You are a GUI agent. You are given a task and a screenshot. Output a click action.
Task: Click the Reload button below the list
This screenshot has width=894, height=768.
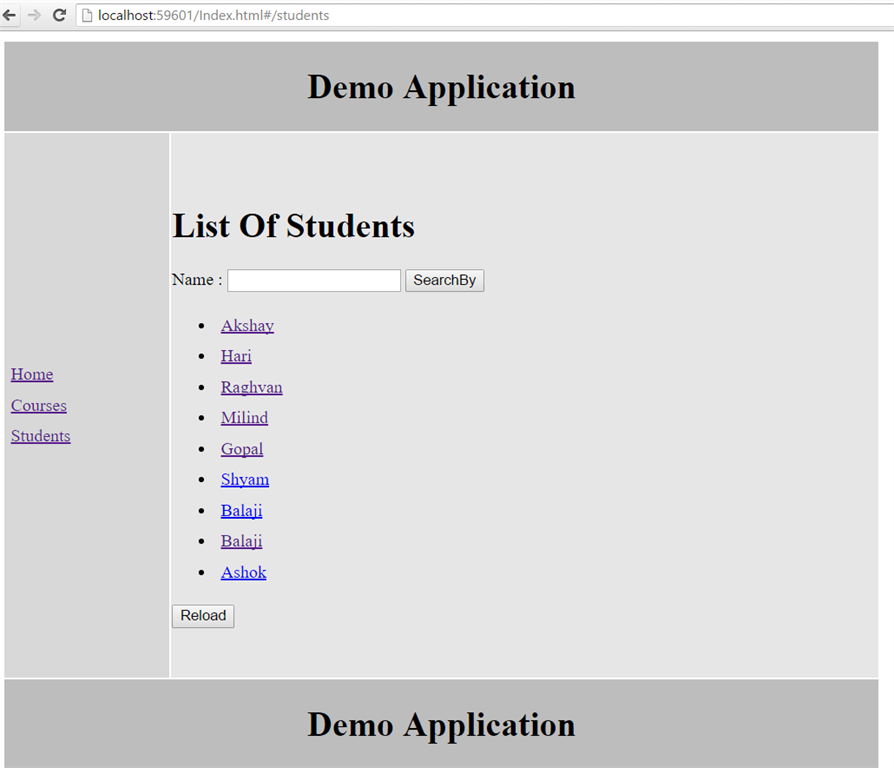(x=203, y=616)
